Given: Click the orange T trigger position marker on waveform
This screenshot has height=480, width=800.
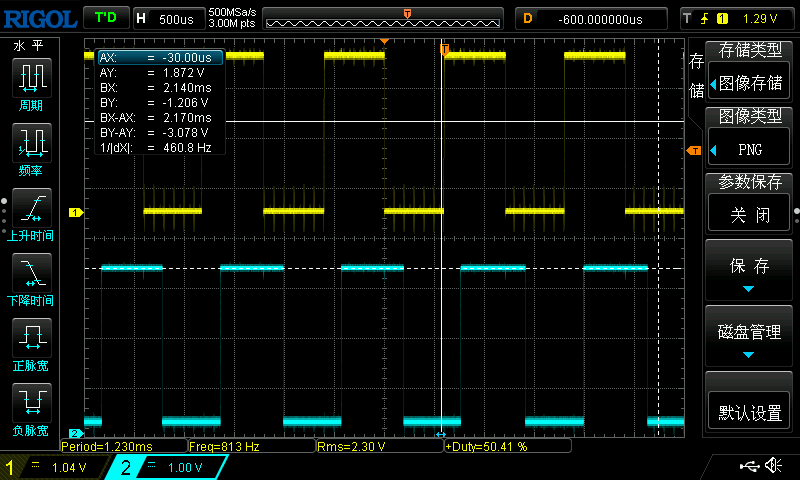Looking at the screenshot, I should pyautogui.click(x=444, y=49).
